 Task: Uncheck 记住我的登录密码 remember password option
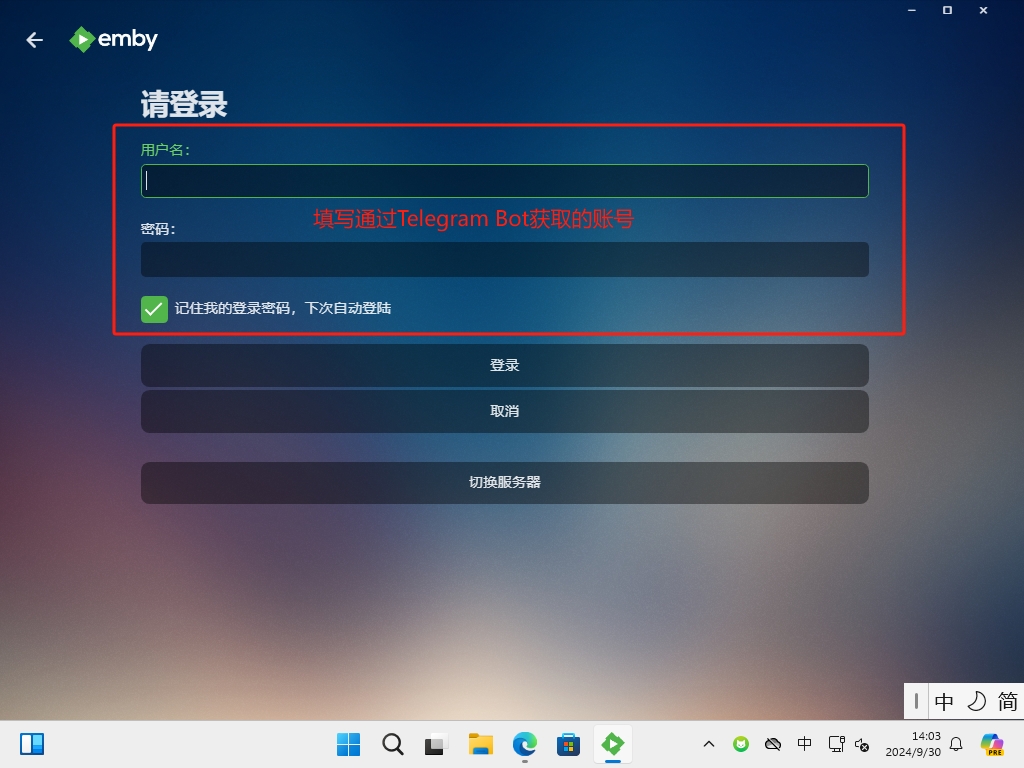click(154, 309)
